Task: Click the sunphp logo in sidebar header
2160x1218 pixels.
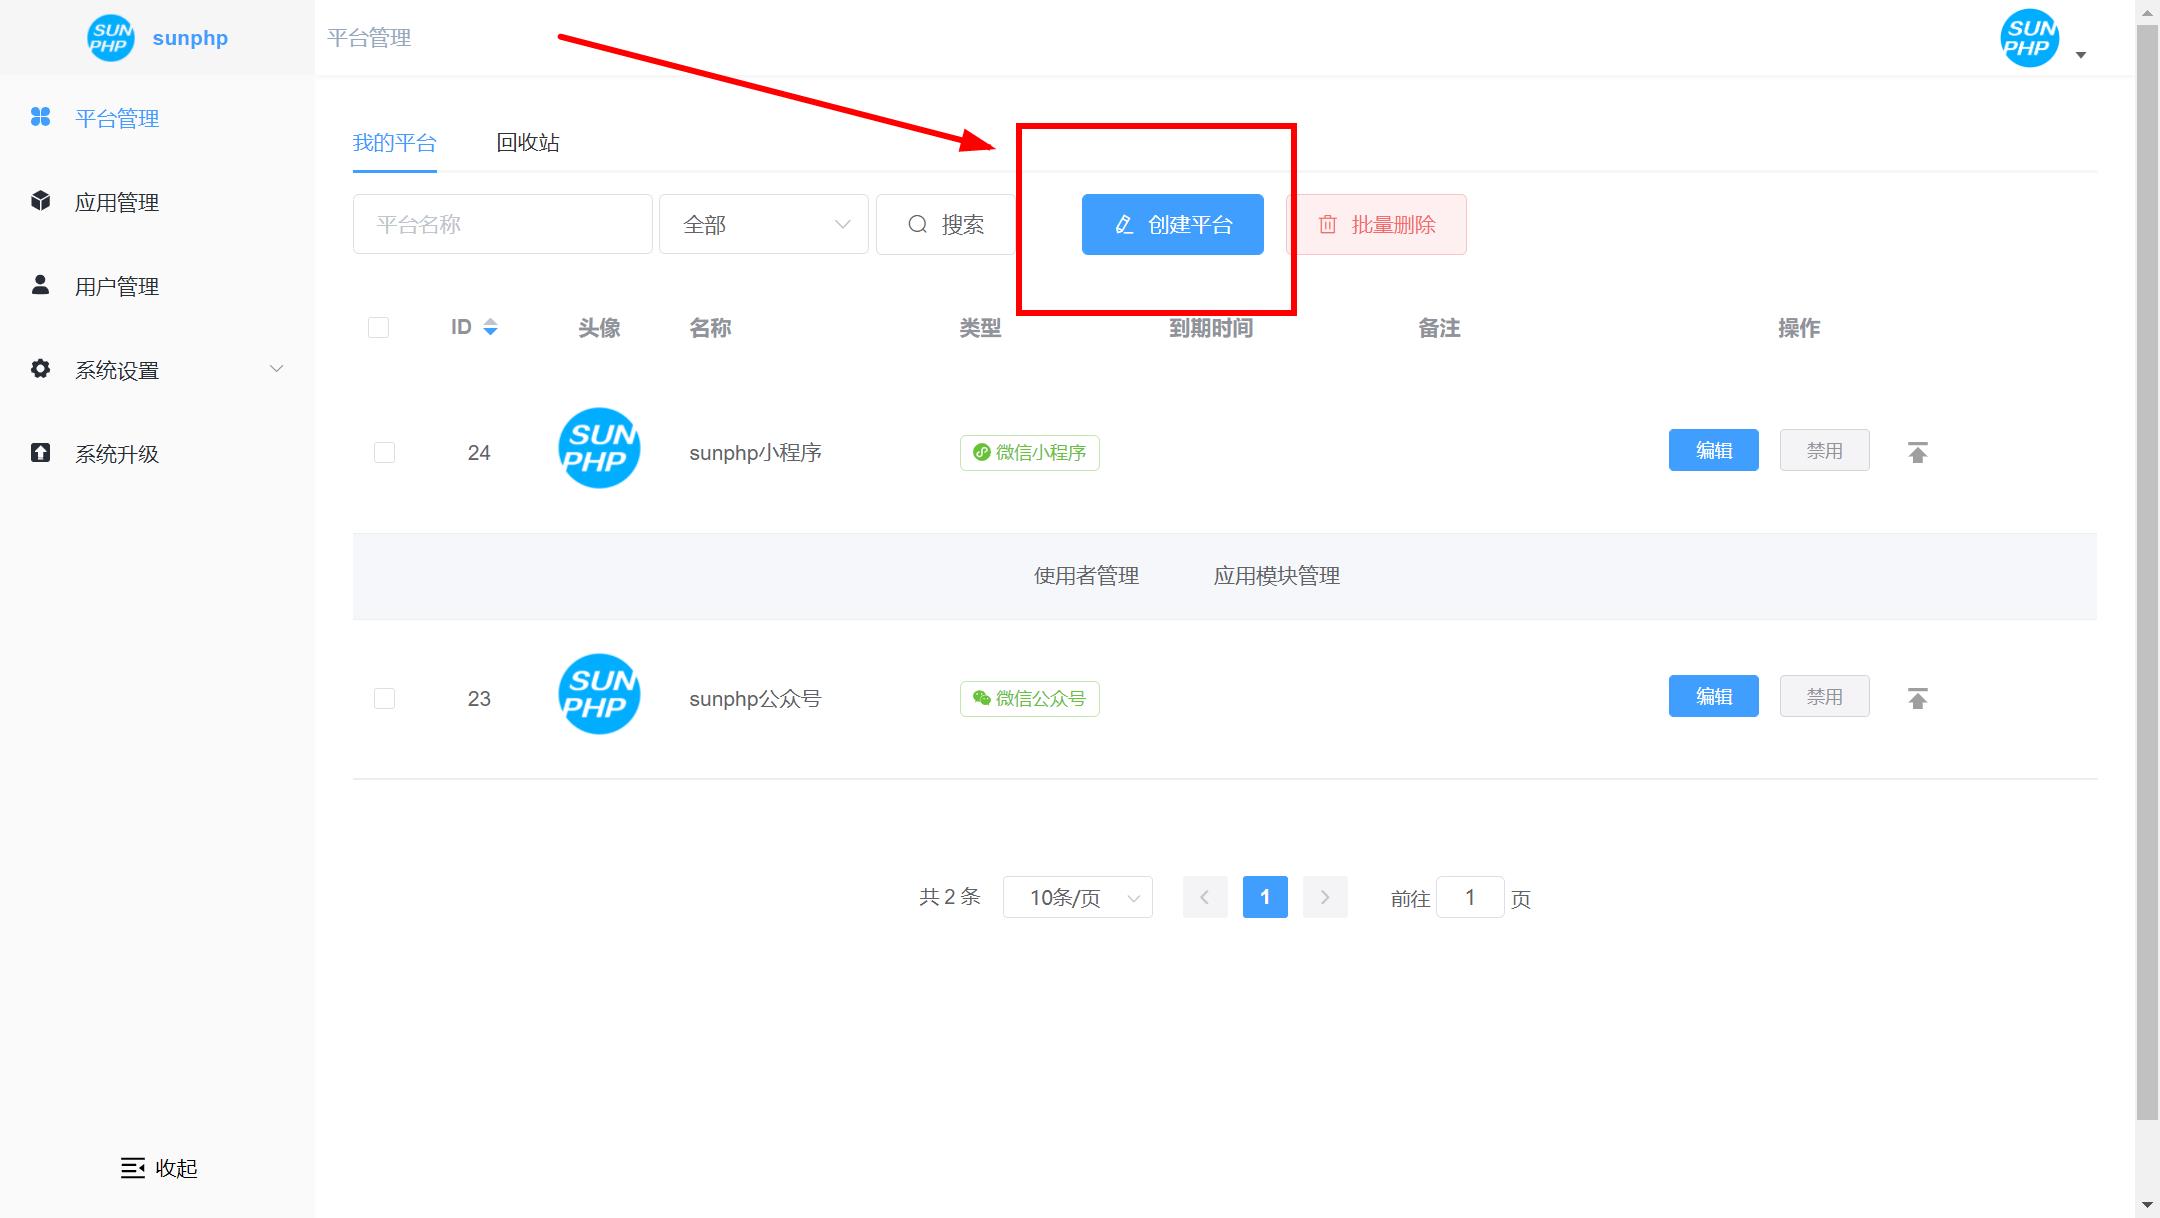Action: click(x=111, y=38)
